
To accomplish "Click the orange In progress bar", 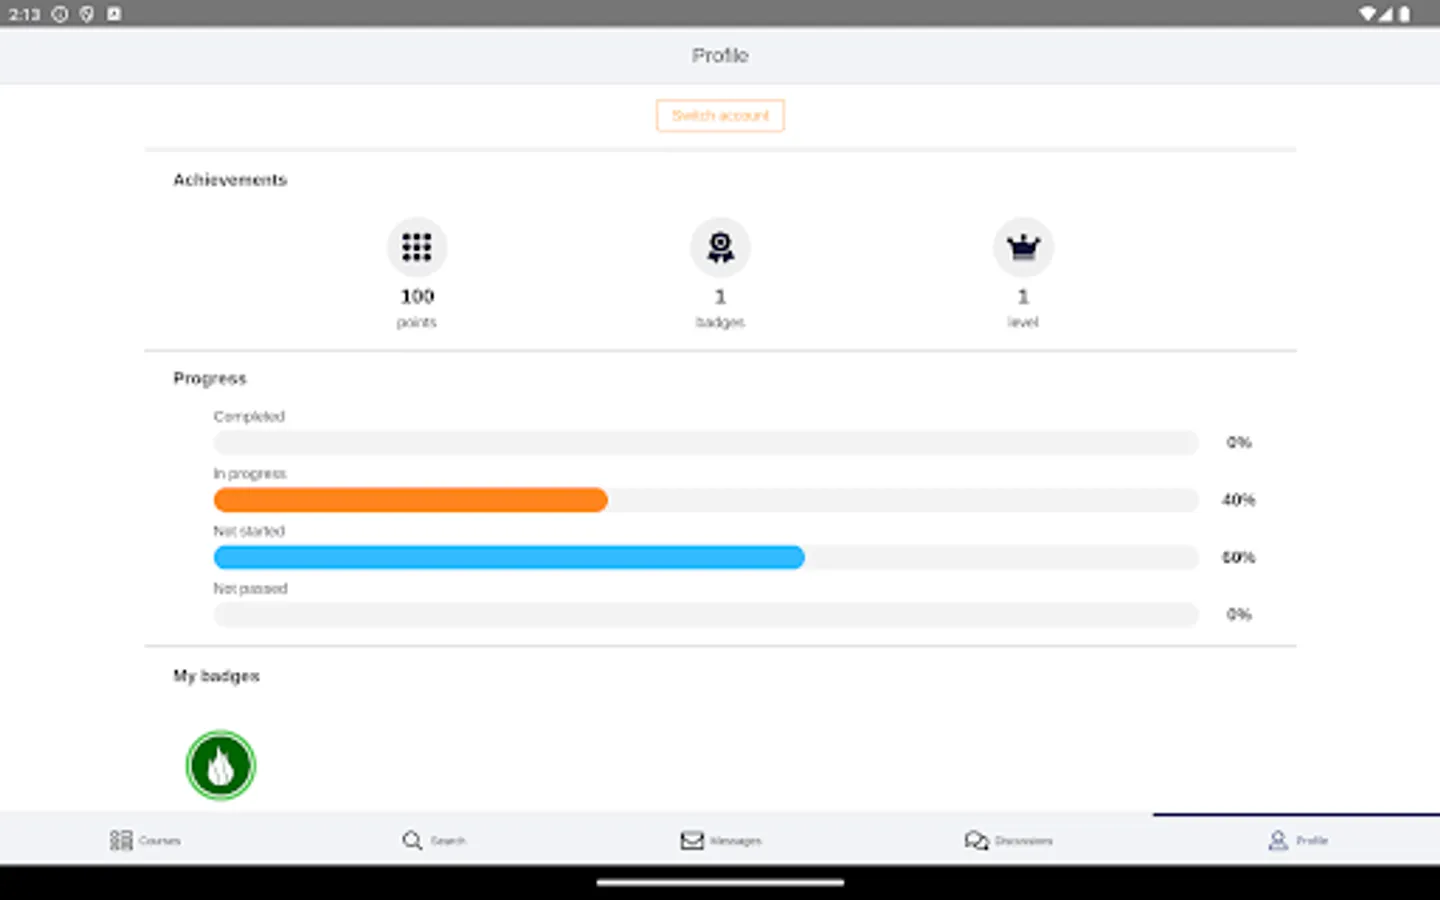I will click(411, 500).
